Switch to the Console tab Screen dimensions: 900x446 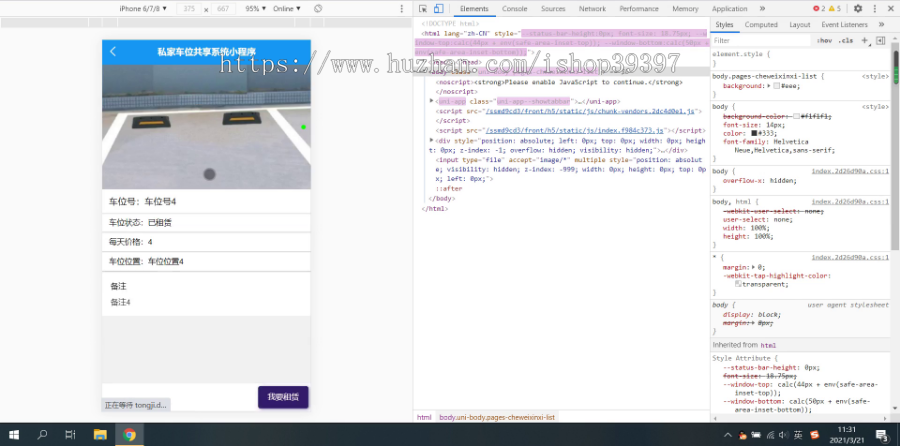(514, 9)
